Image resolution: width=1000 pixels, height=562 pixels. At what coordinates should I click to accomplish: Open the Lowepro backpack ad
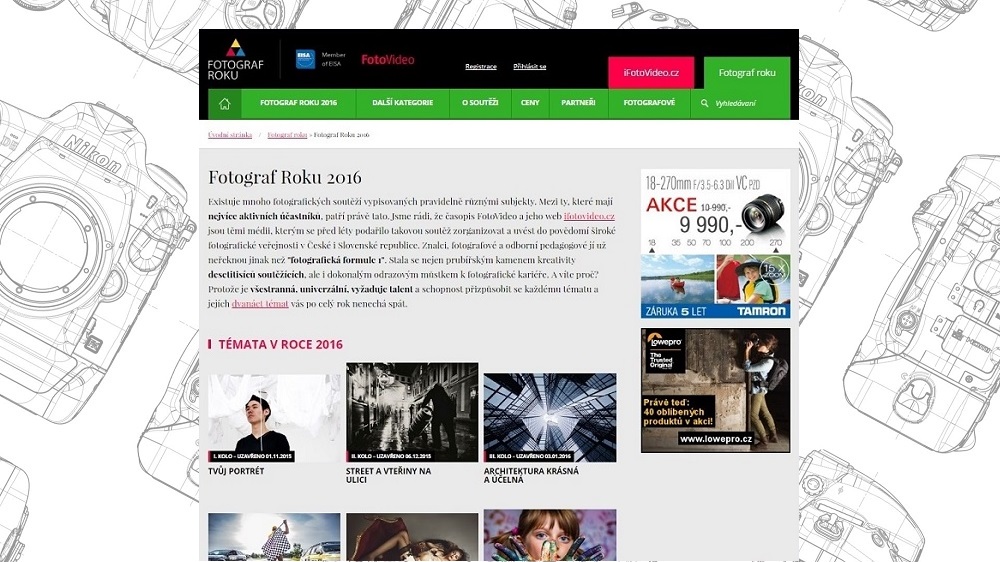(716, 390)
